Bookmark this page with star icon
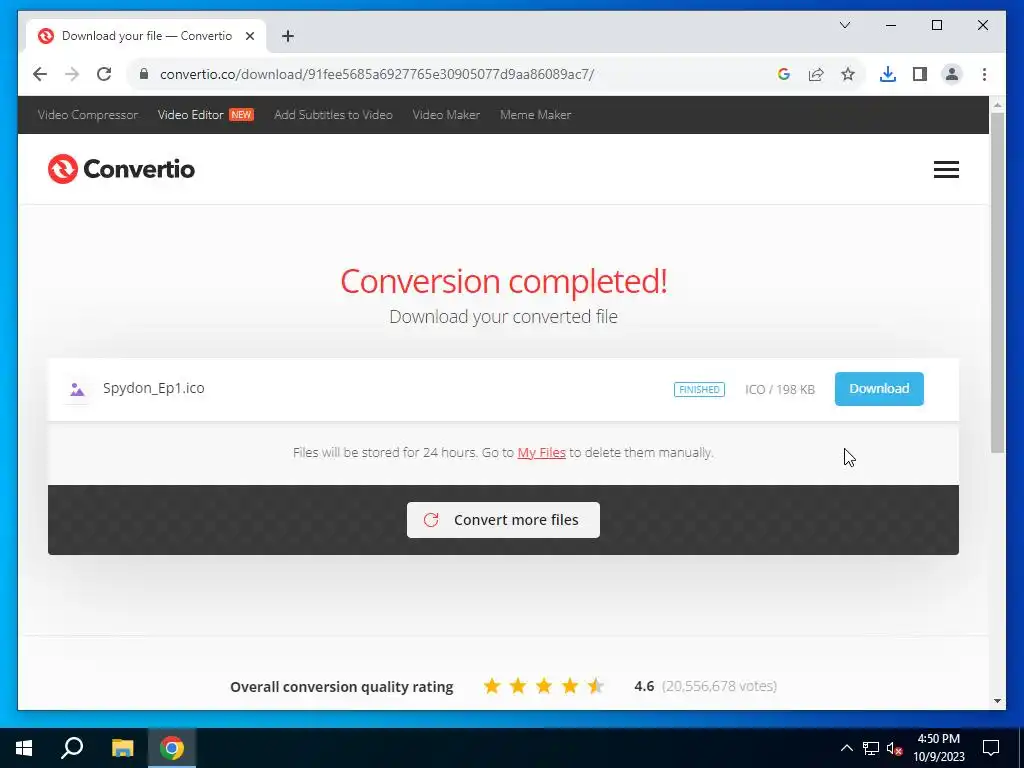This screenshot has height=768, width=1024. [848, 74]
